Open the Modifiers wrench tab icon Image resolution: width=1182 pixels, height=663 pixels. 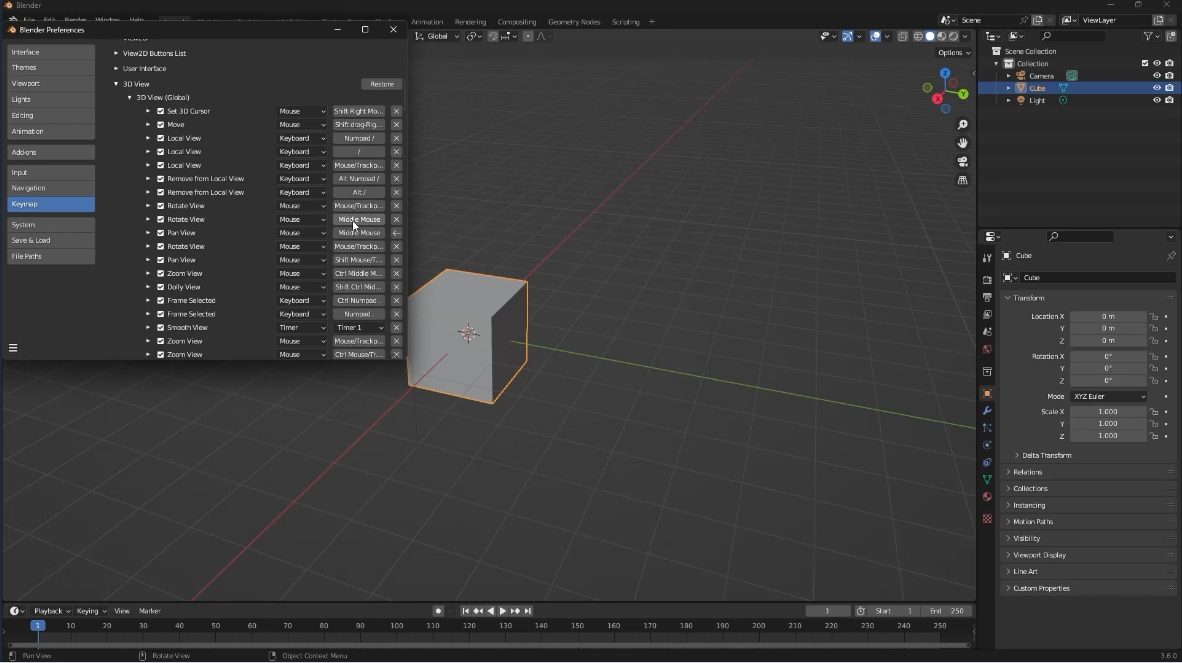987,411
